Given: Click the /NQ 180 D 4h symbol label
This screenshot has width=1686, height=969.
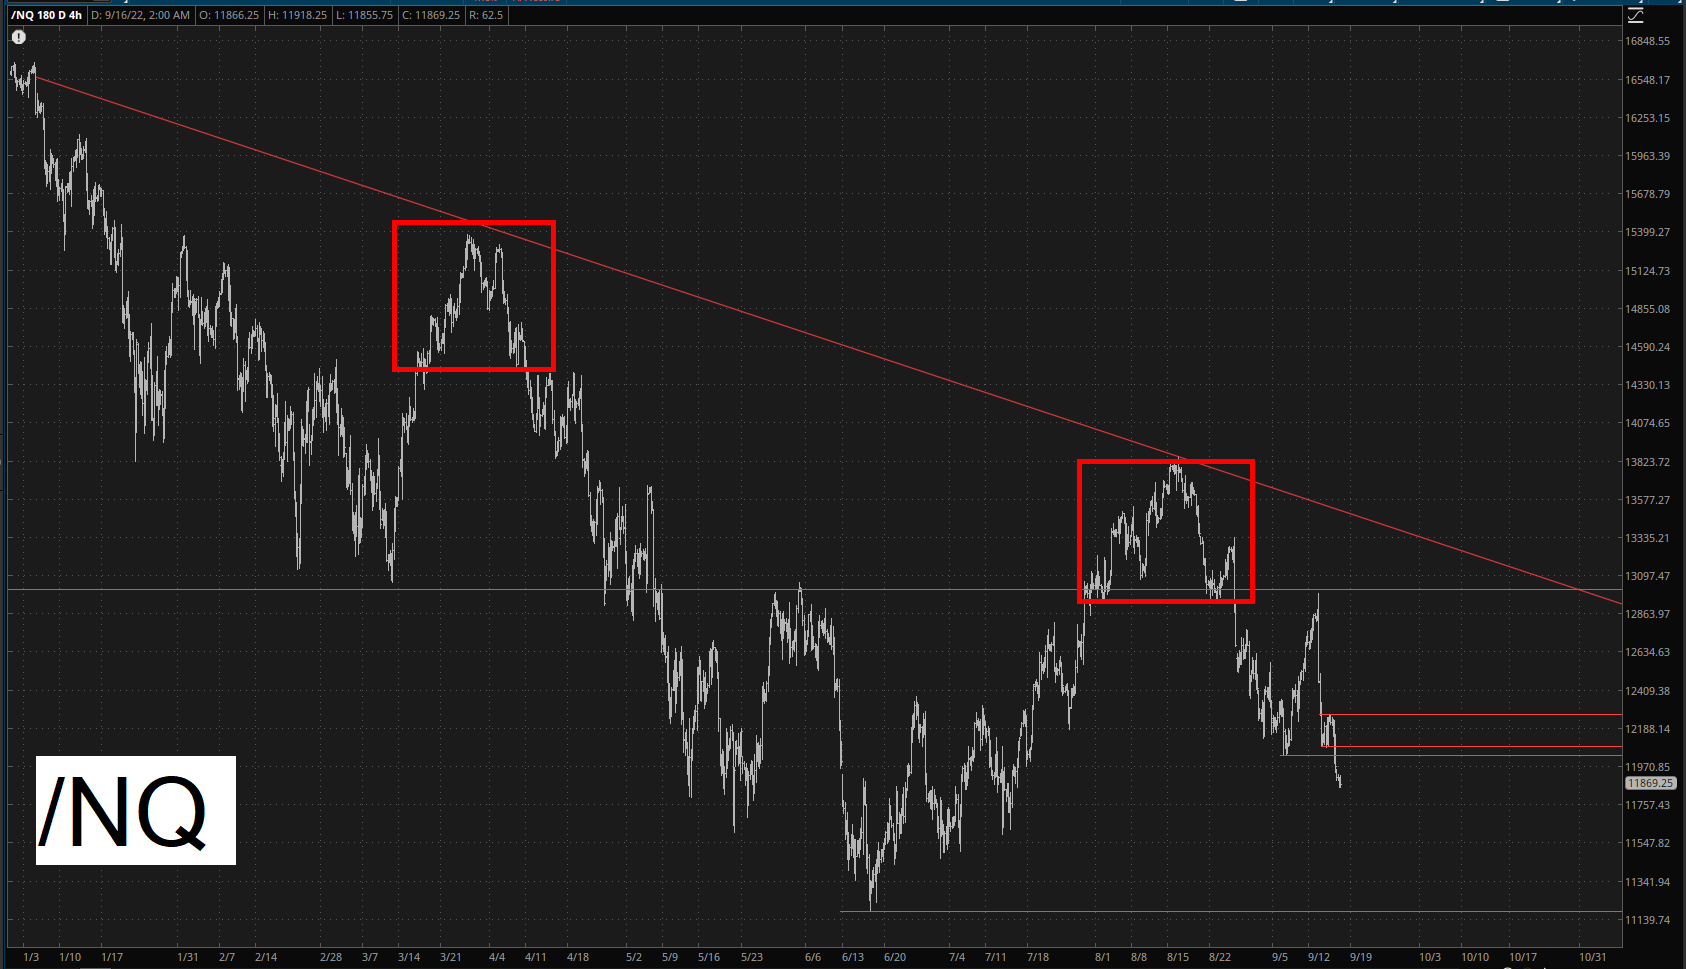Looking at the screenshot, I should pos(46,15).
